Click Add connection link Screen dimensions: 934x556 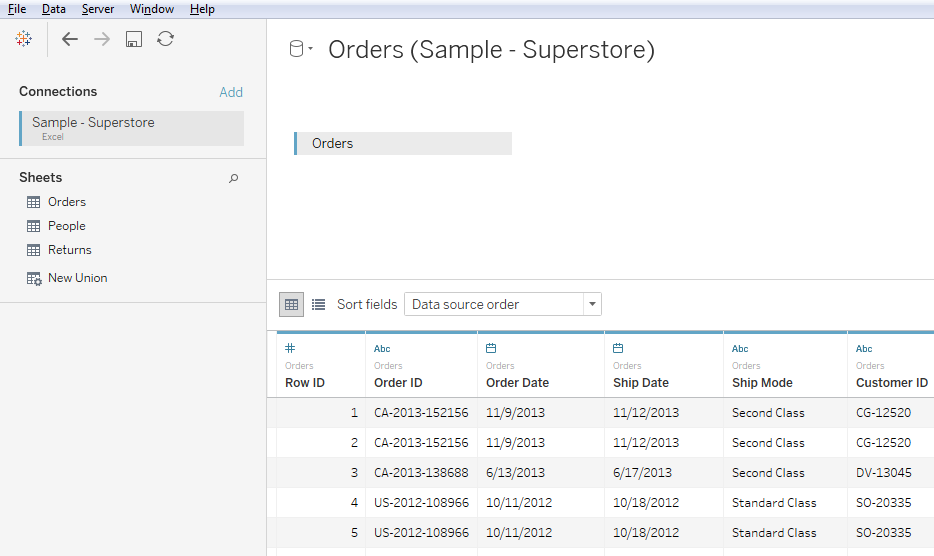(x=231, y=92)
